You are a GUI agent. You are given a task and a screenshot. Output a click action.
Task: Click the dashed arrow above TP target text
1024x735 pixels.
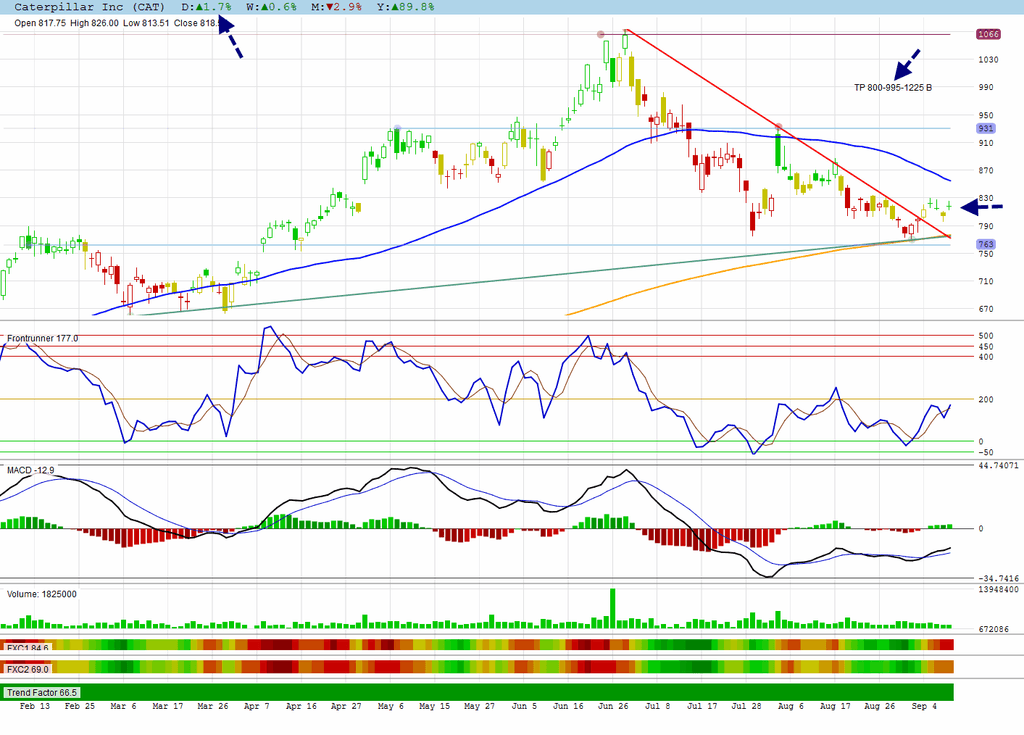(x=906, y=65)
